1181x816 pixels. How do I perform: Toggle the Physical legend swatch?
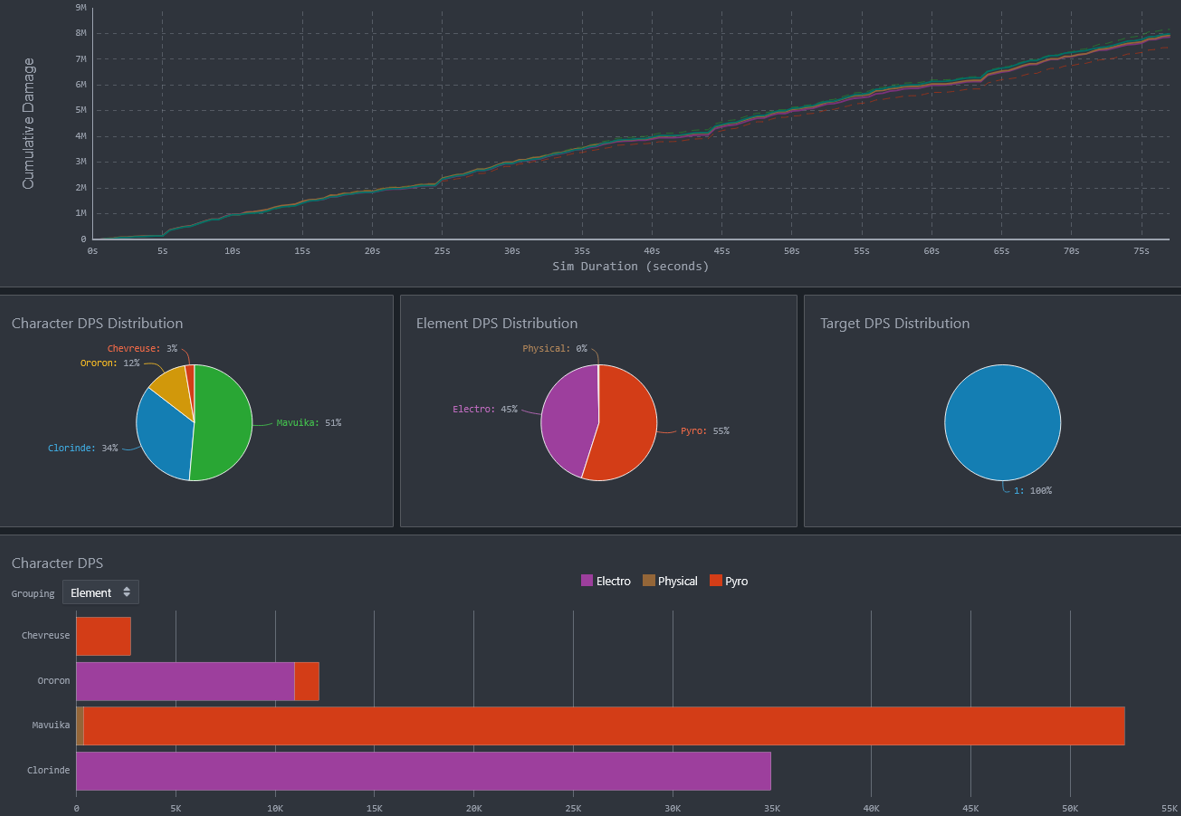[x=648, y=581]
